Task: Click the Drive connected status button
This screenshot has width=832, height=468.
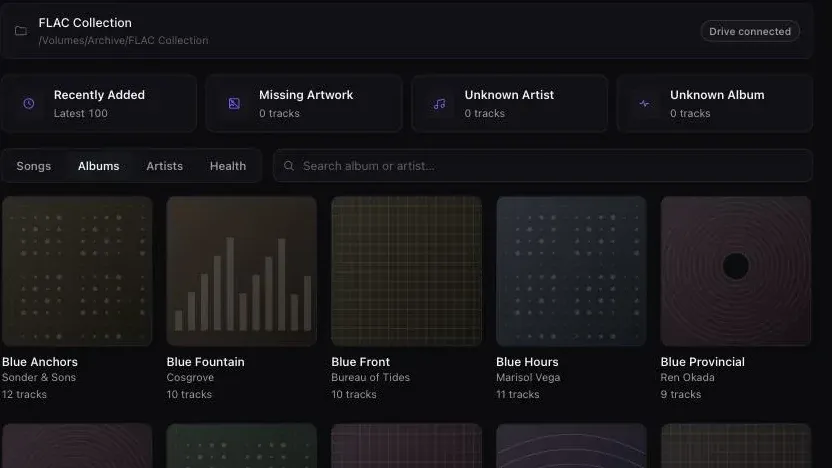Action: 750,31
